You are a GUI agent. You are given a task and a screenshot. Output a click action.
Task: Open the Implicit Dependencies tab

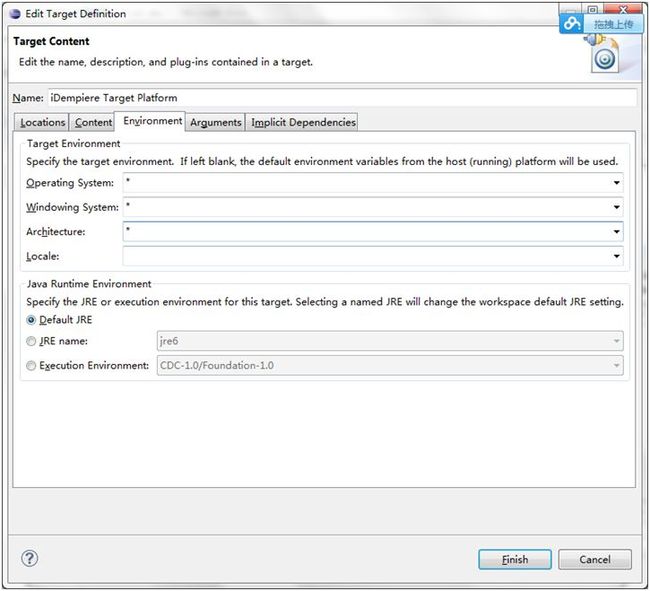(x=303, y=122)
